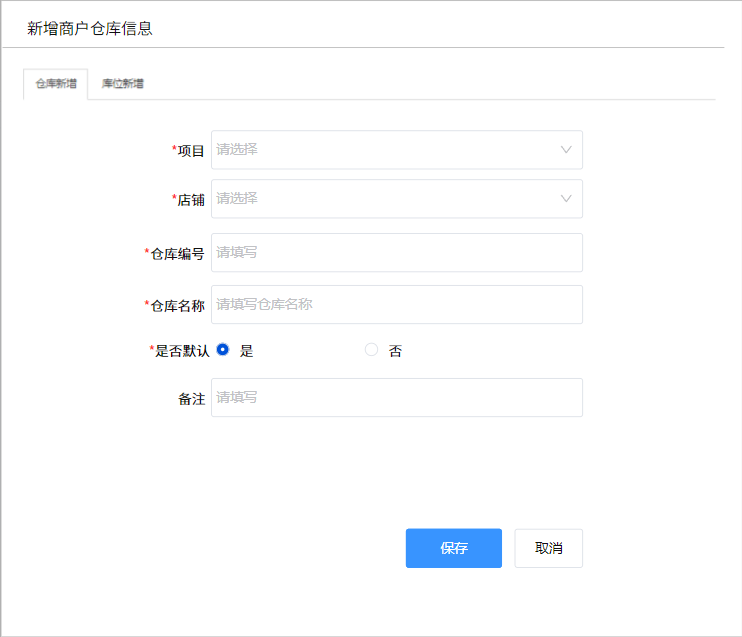This screenshot has height=637, width=742.
Task: Open the 店铺 请选择 select box
Action: [397, 199]
